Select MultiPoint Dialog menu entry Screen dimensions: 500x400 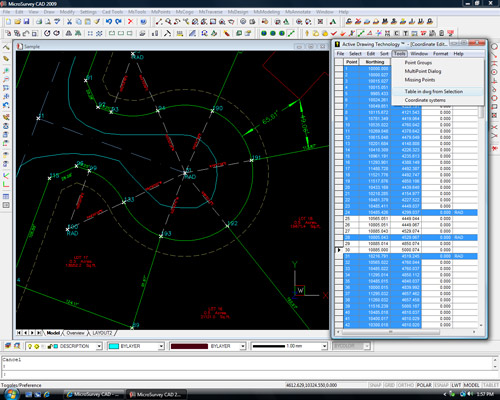point(423,71)
